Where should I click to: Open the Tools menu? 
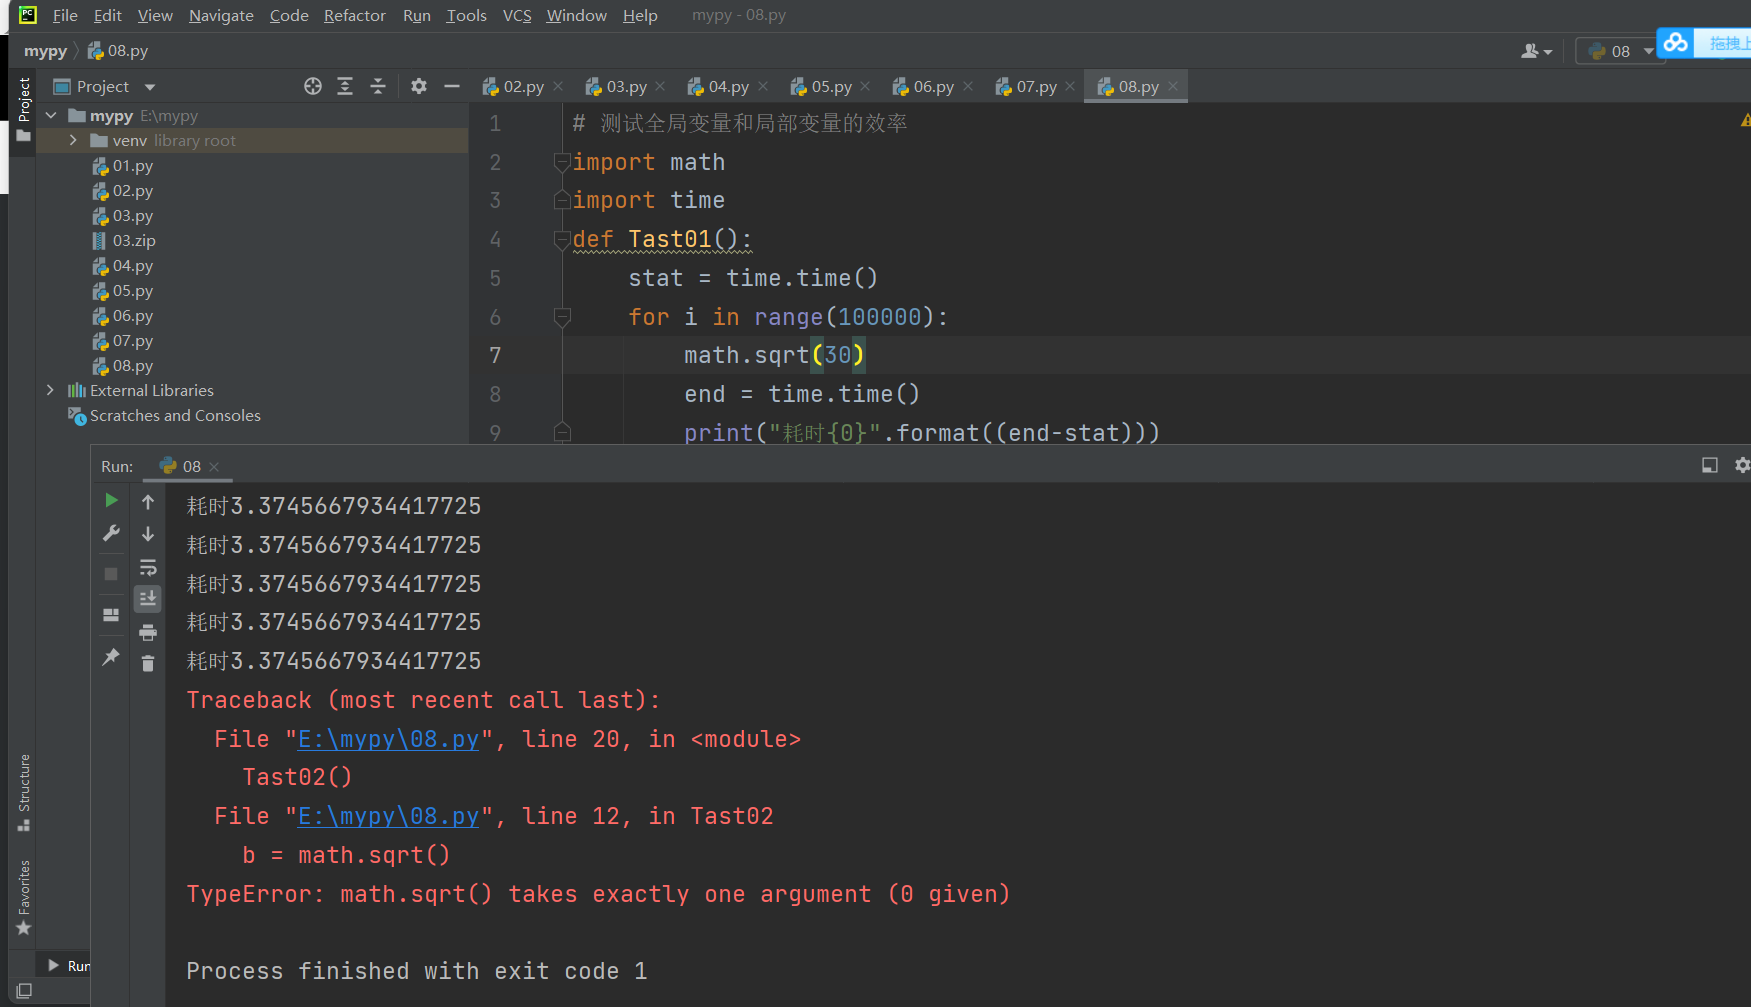[x=467, y=15]
